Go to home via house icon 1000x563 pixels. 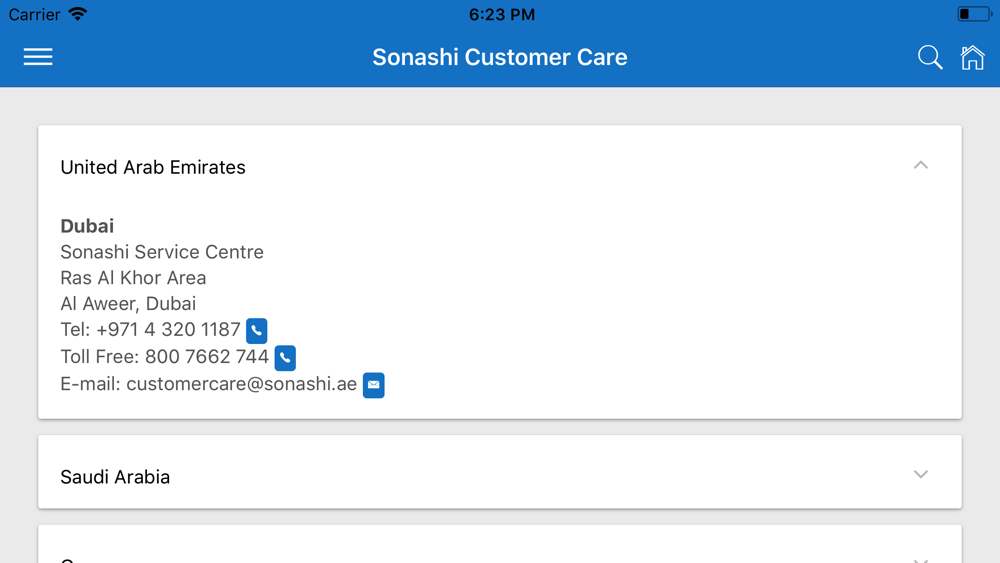pos(973,57)
